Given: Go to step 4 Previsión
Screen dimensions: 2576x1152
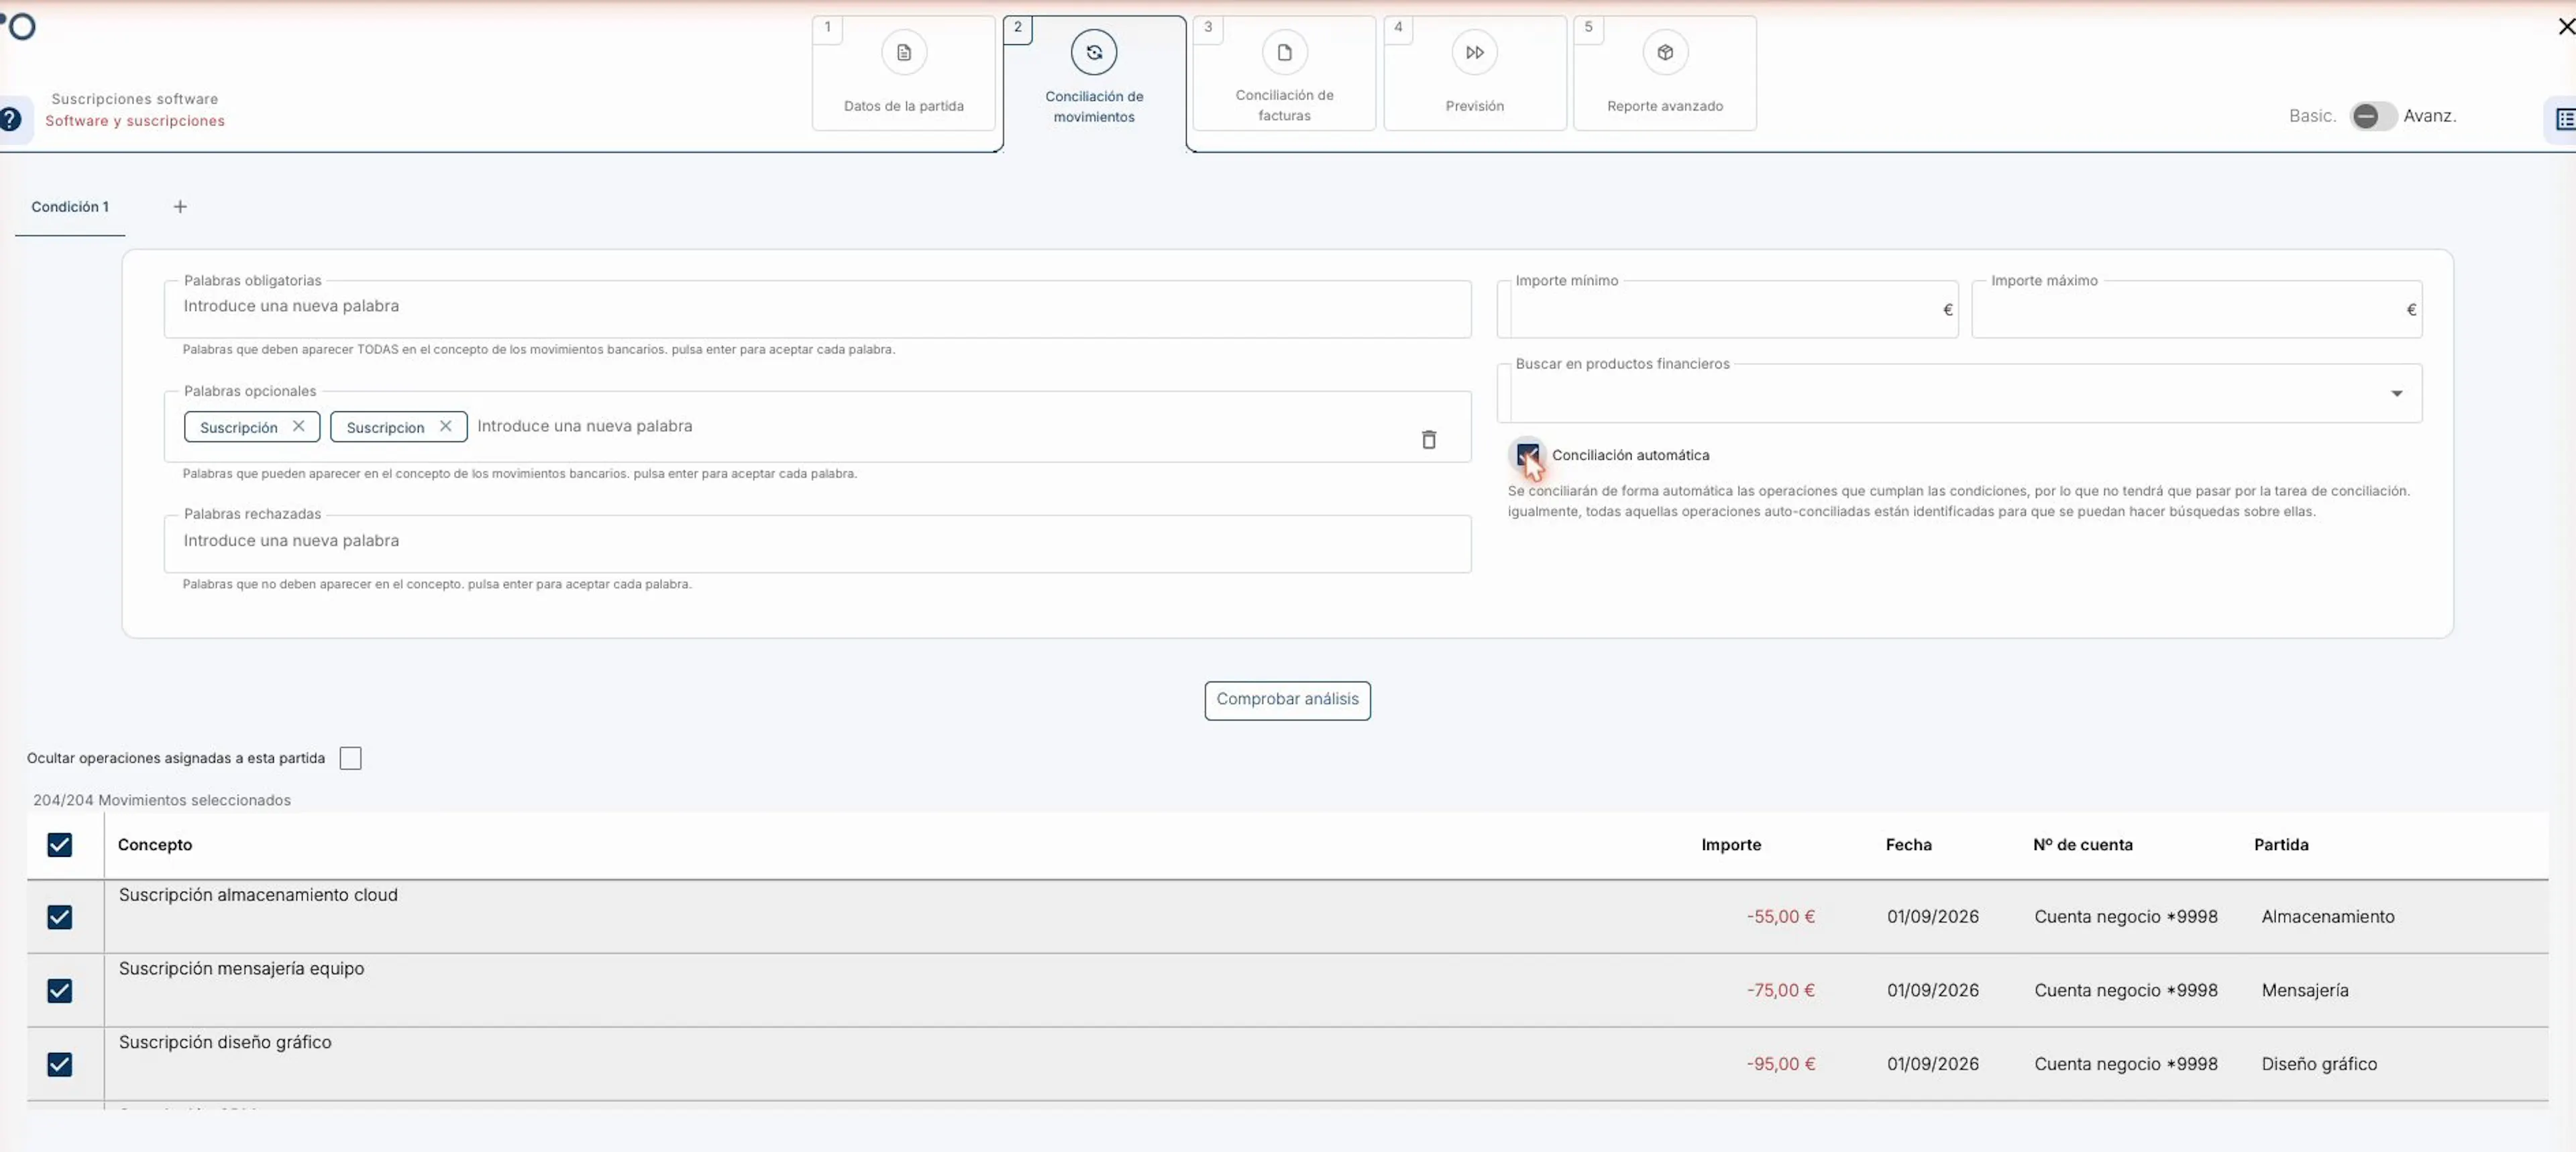Looking at the screenshot, I should coord(1474,73).
